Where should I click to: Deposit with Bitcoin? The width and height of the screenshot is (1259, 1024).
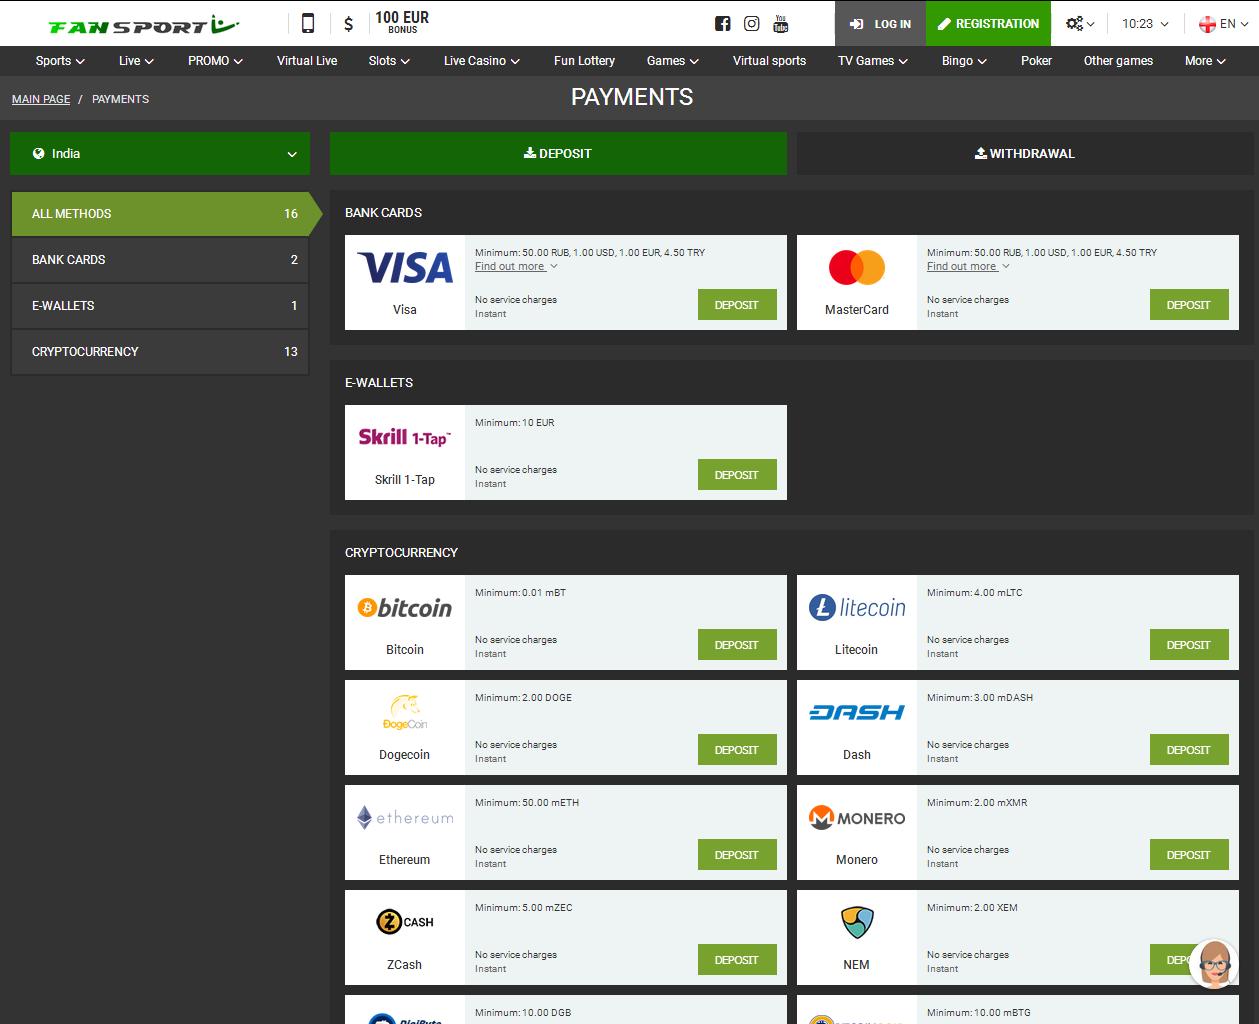click(737, 645)
